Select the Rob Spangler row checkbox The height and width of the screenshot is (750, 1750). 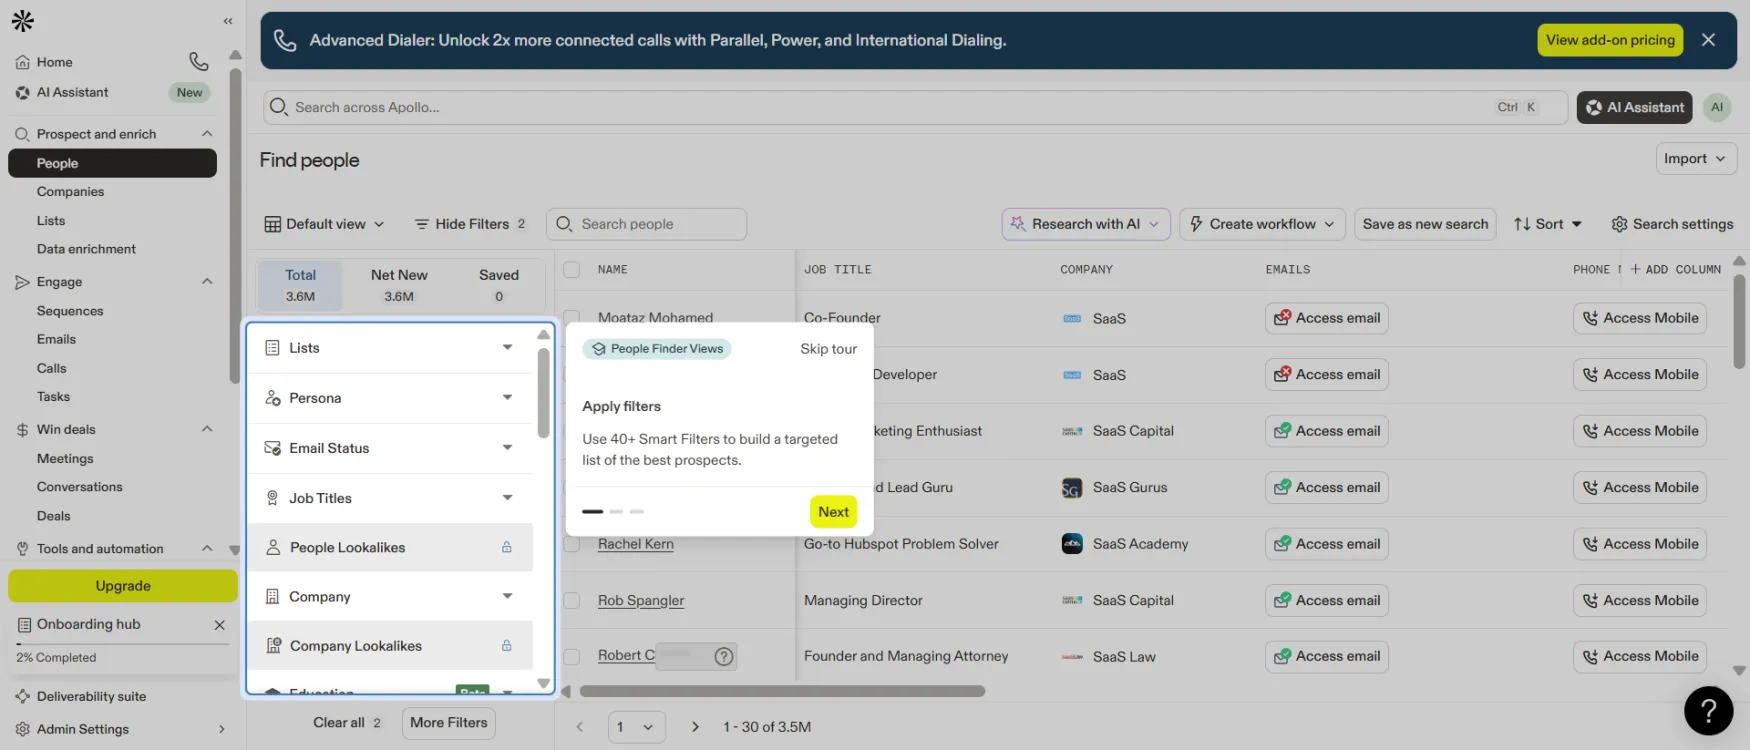572,601
